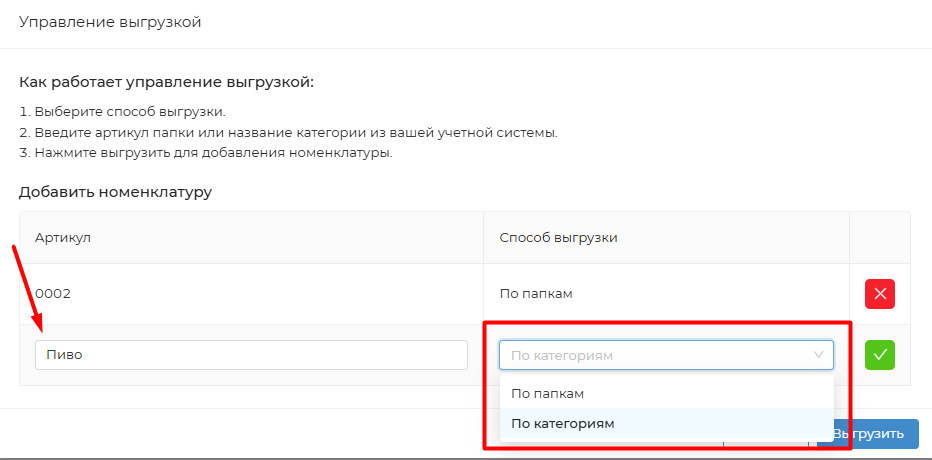Click the 'Добавить номенклатуру' section heading
The image size is (932, 460).
tap(115, 192)
